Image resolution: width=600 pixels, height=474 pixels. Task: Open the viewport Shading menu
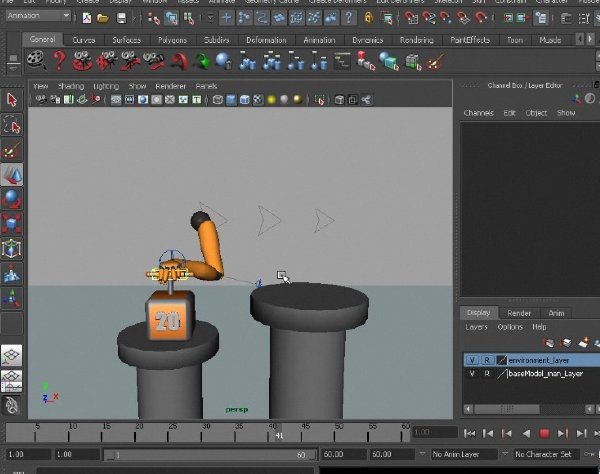click(71, 86)
